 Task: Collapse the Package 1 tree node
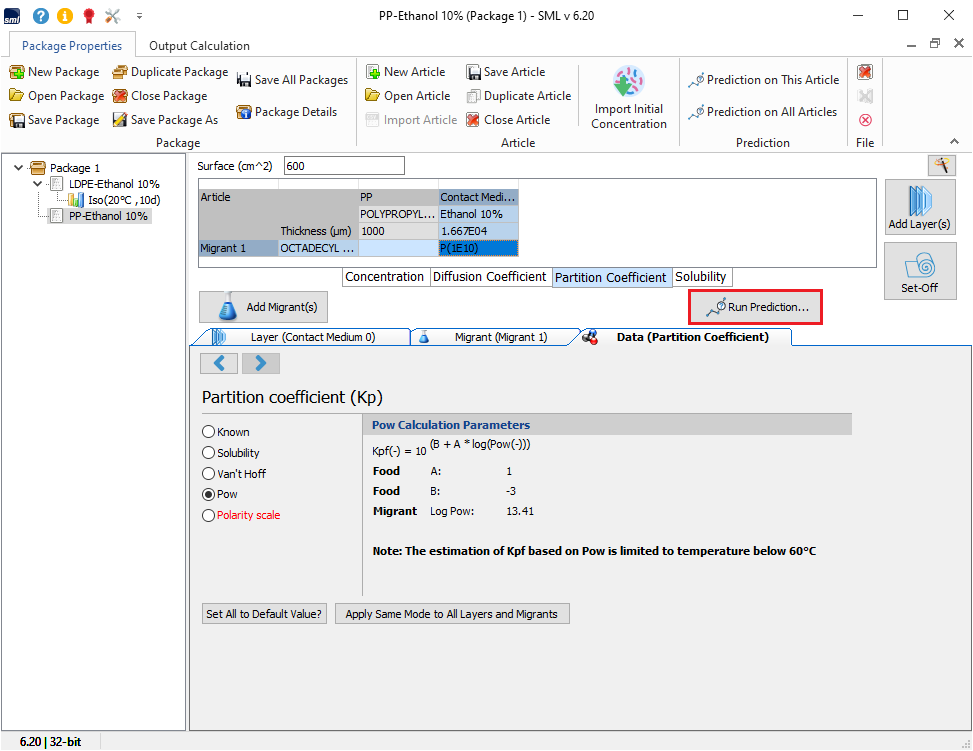coord(19,168)
